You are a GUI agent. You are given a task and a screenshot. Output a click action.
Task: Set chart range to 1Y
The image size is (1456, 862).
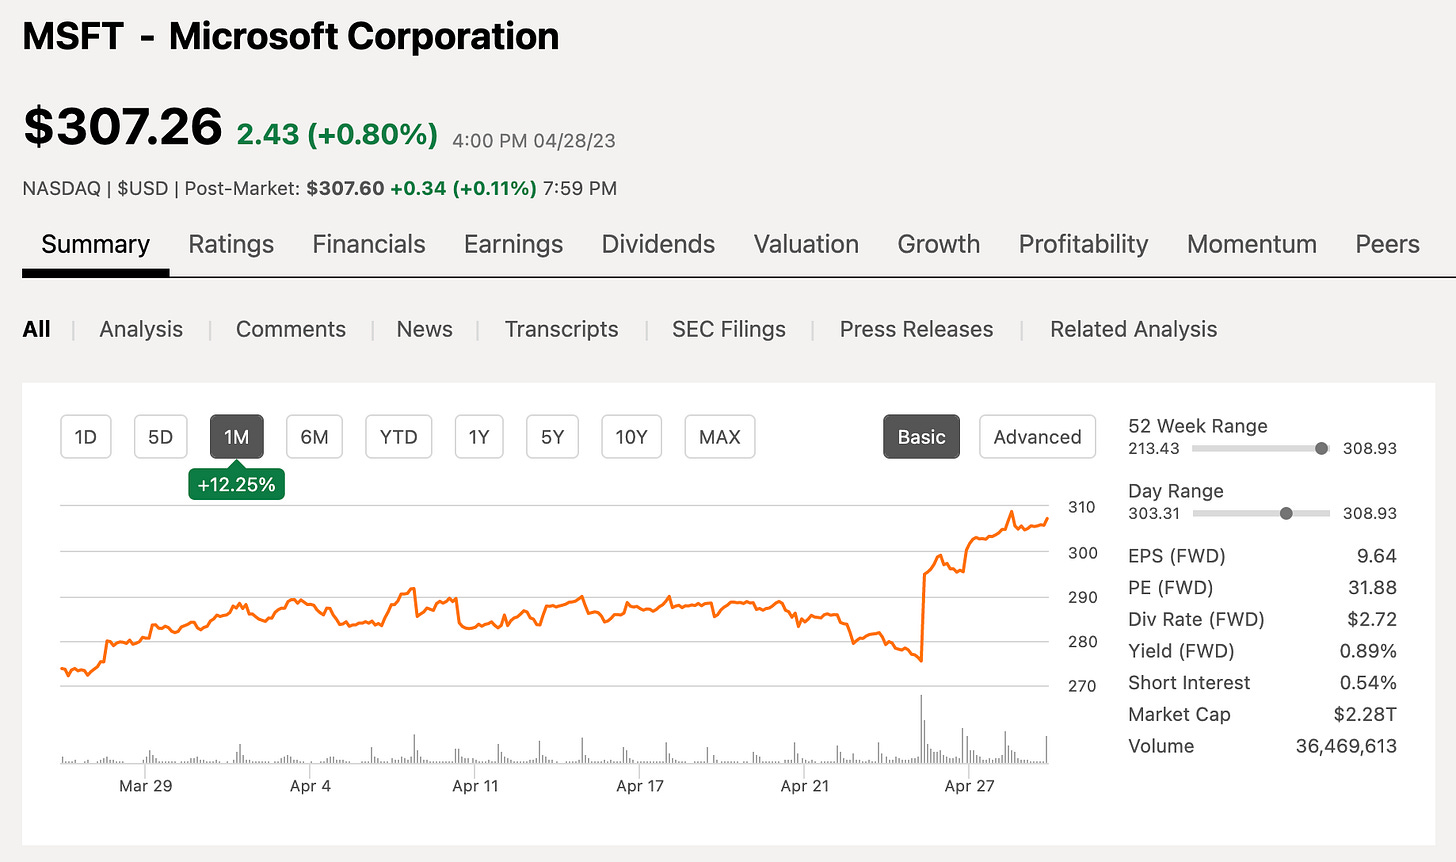(x=479, y=437)
